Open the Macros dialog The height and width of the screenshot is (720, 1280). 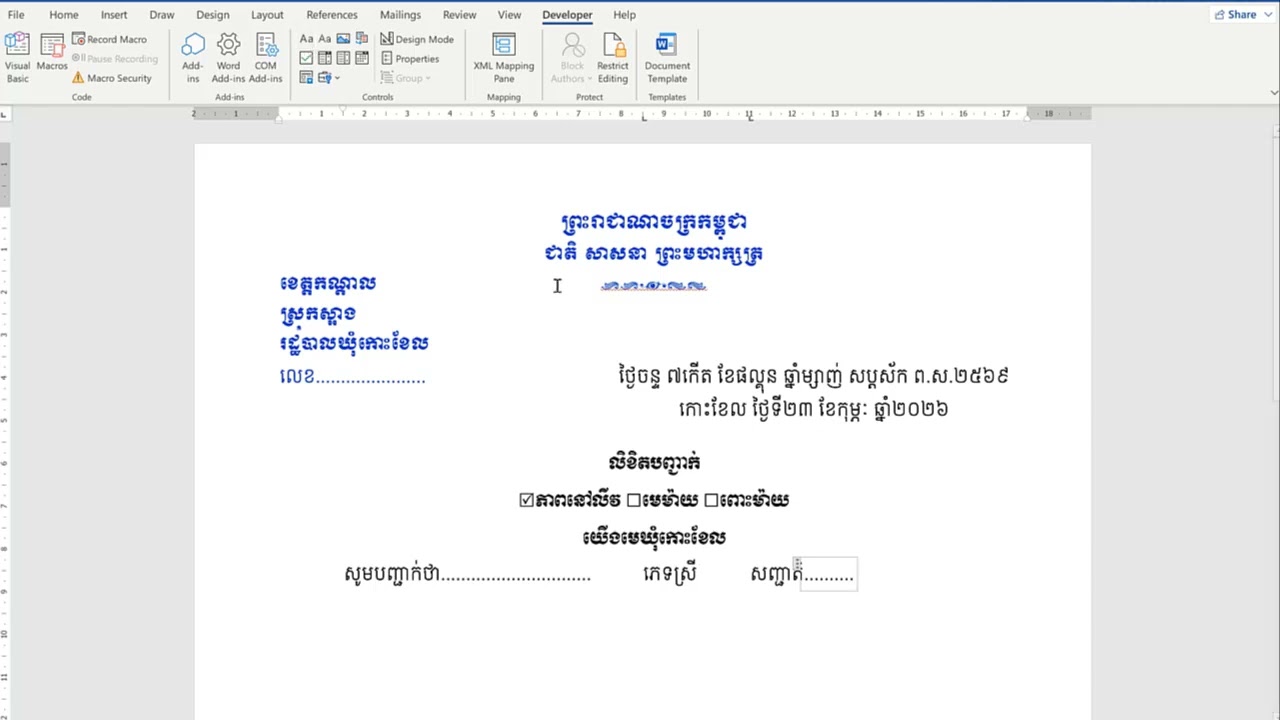[52, 52]
